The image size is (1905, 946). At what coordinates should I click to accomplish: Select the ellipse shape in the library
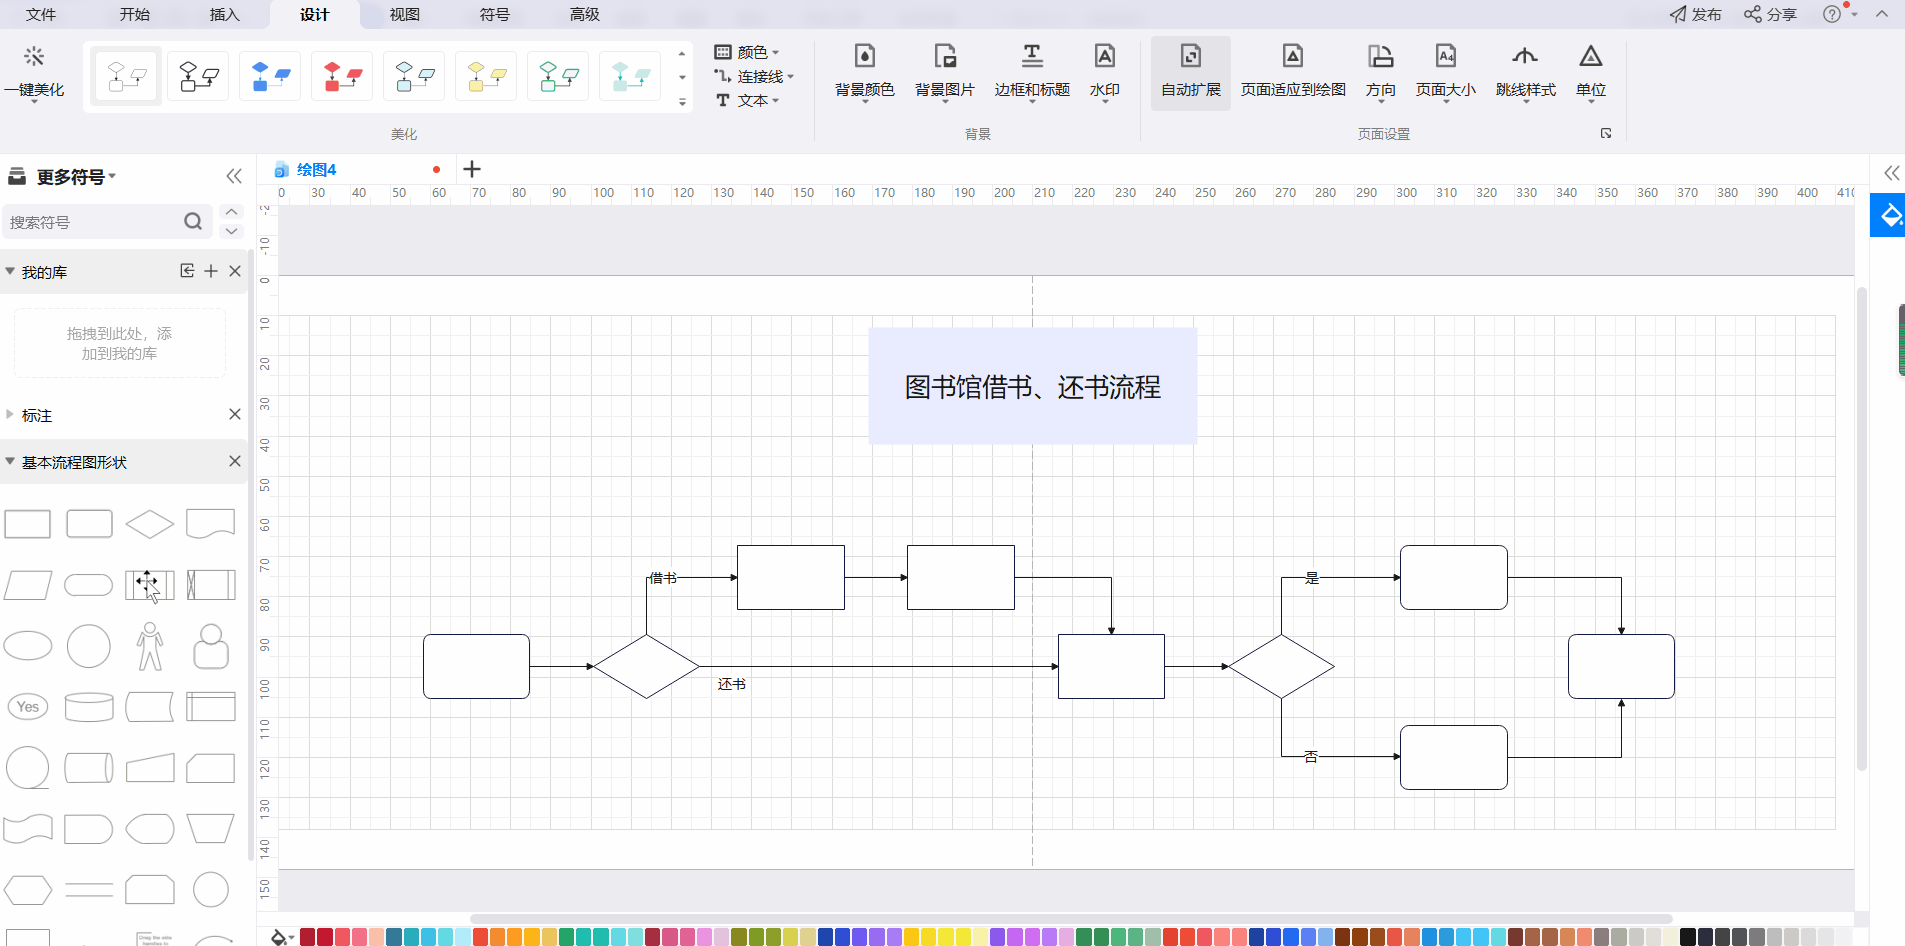tap(28, 646)
